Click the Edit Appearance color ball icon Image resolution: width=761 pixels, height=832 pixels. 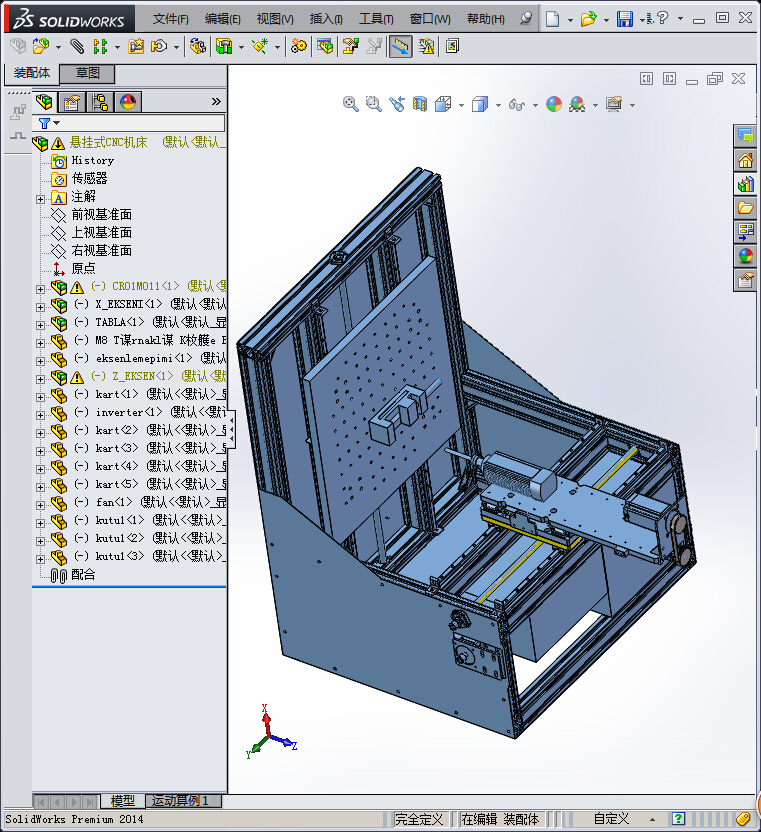coord(554,104)
